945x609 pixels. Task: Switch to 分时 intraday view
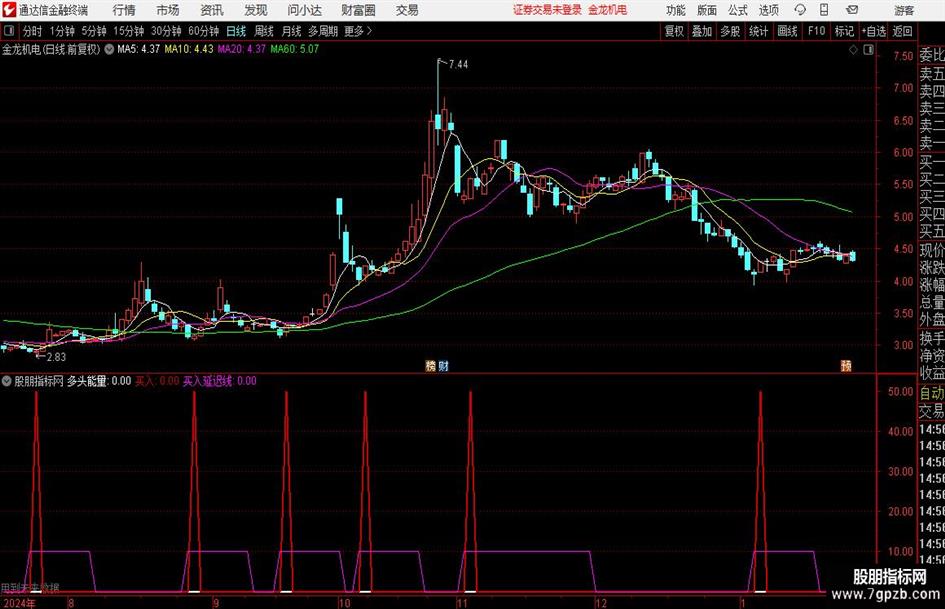click(33, 31)
